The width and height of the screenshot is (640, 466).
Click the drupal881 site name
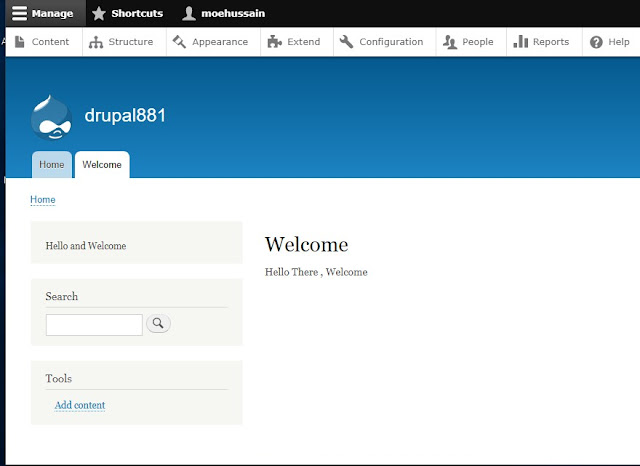tap(125, 115)
